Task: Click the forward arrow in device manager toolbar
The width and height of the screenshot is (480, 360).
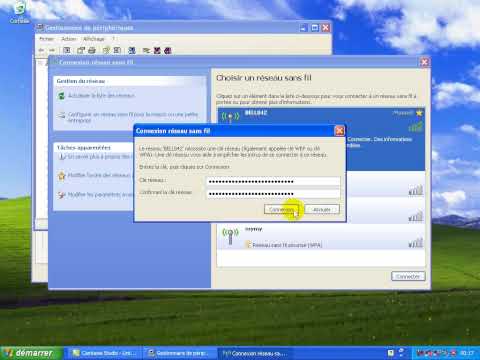Action: (x=52, y=50)
